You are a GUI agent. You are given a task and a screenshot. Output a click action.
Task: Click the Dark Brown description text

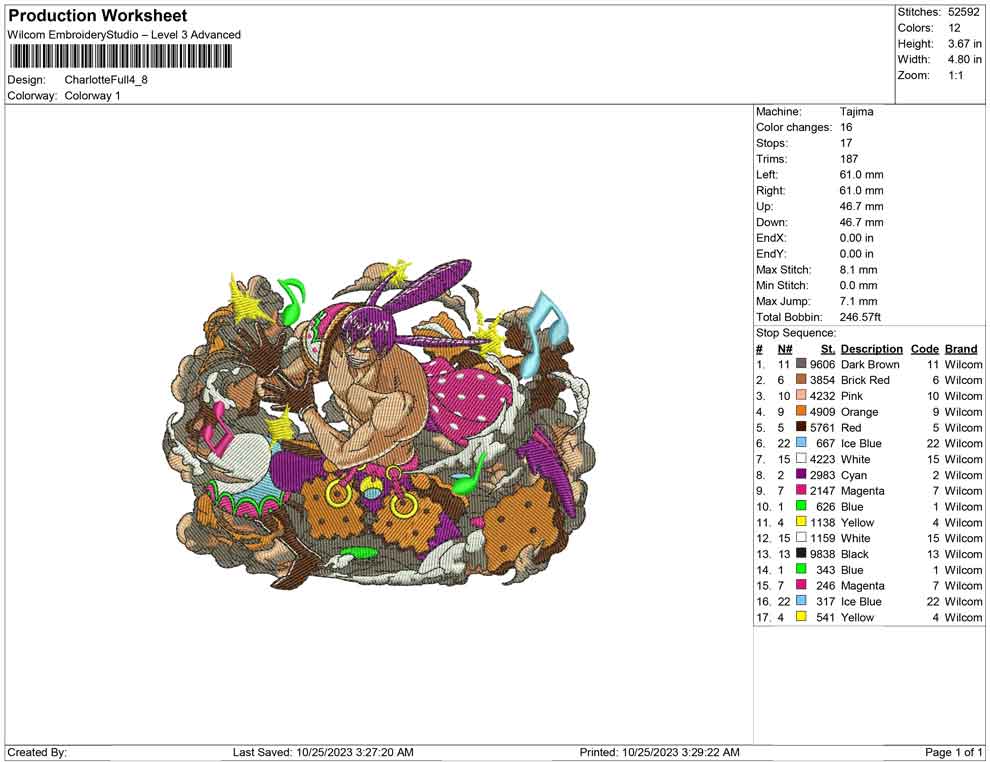click(x=870, y=364)
